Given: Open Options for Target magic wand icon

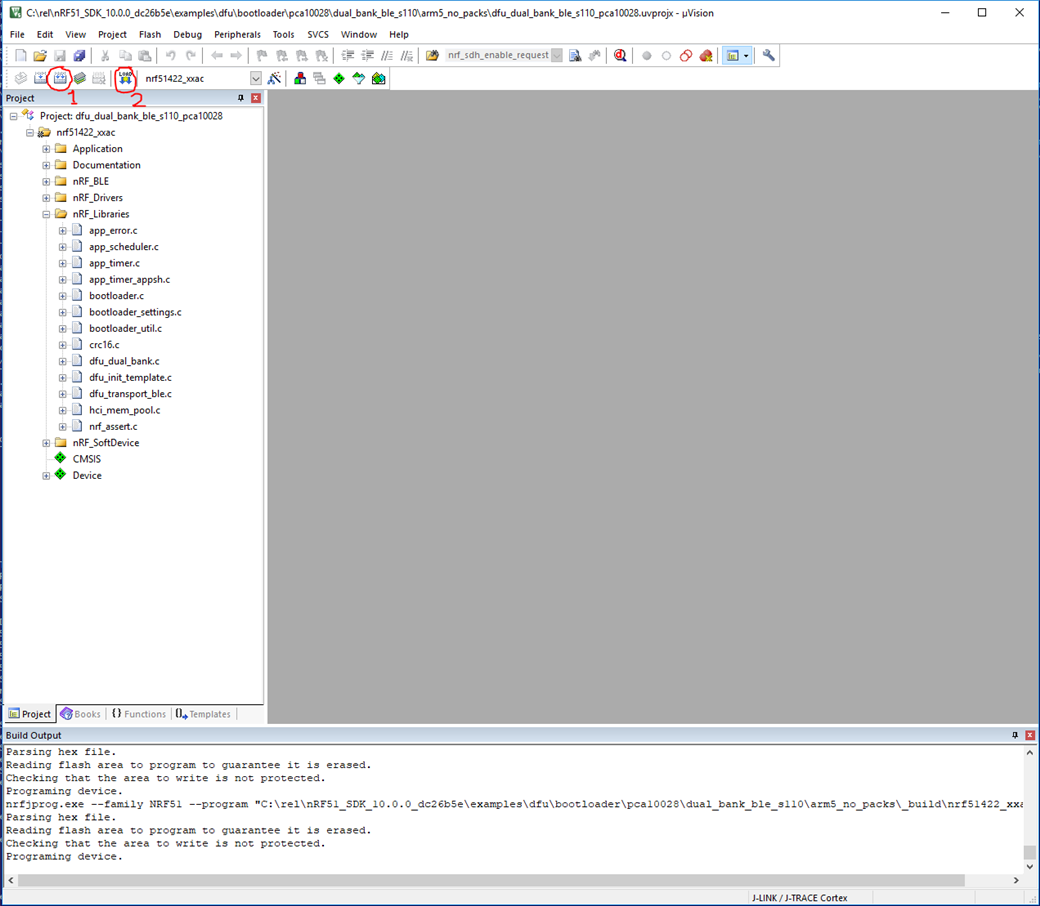Looking at the screenshot, I should [x=274, y=78].
